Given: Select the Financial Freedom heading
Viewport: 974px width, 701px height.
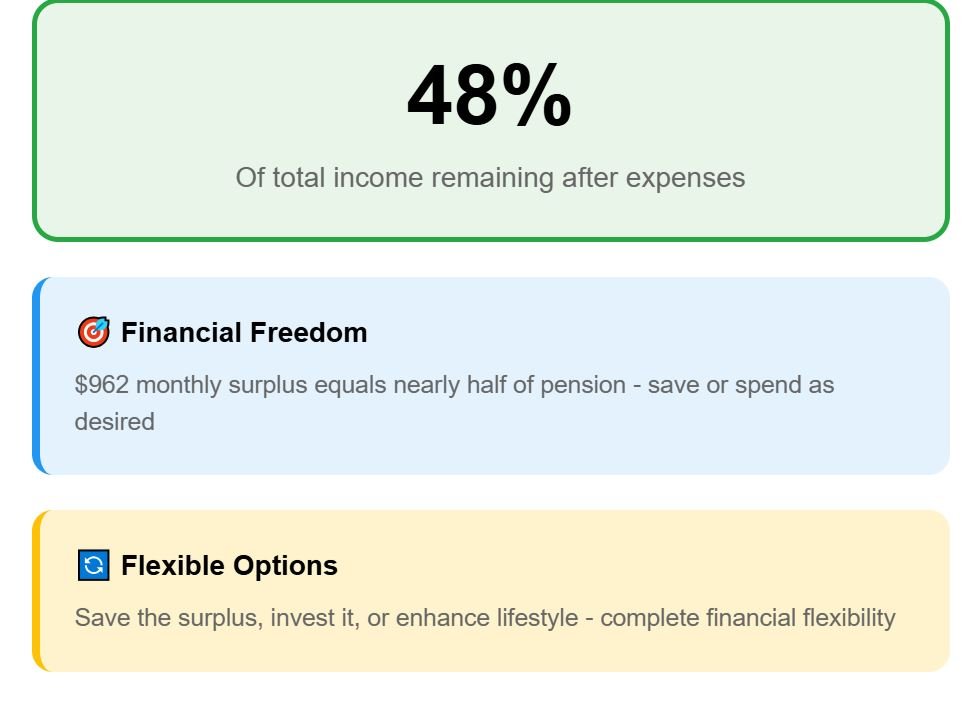Looking at the screenshot, I should (243, 332).
